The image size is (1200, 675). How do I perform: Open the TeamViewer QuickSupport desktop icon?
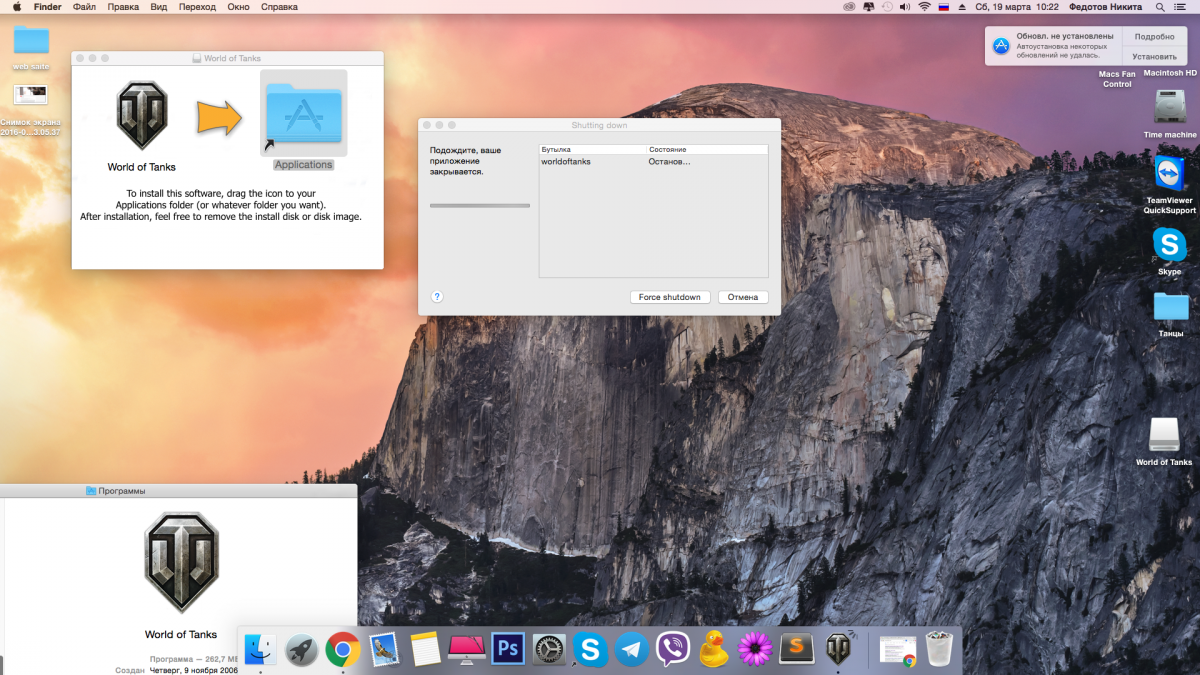click(x=1169, y=173)
